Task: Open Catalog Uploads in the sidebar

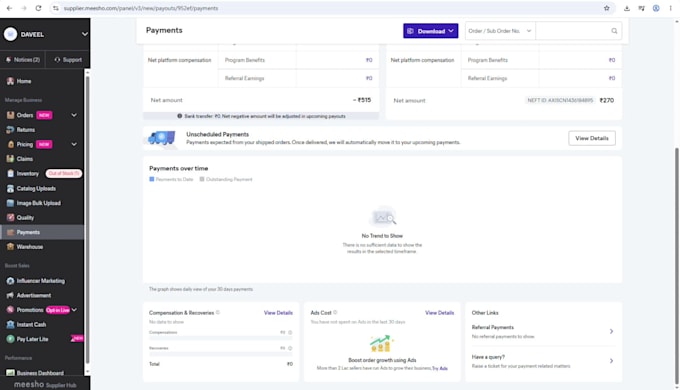Action: (36, 188)
